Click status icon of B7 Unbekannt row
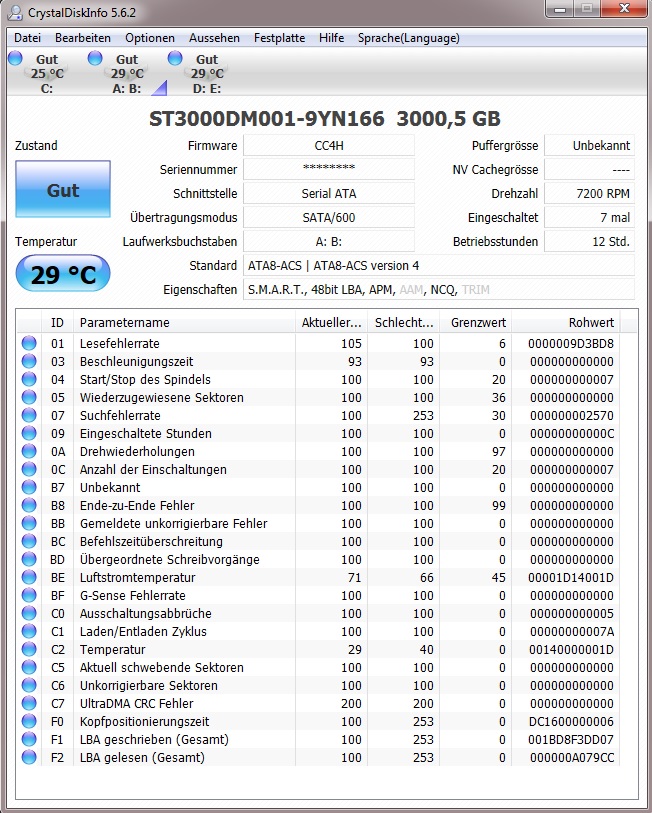The image size is (652, 813). [x=29, y=487]
